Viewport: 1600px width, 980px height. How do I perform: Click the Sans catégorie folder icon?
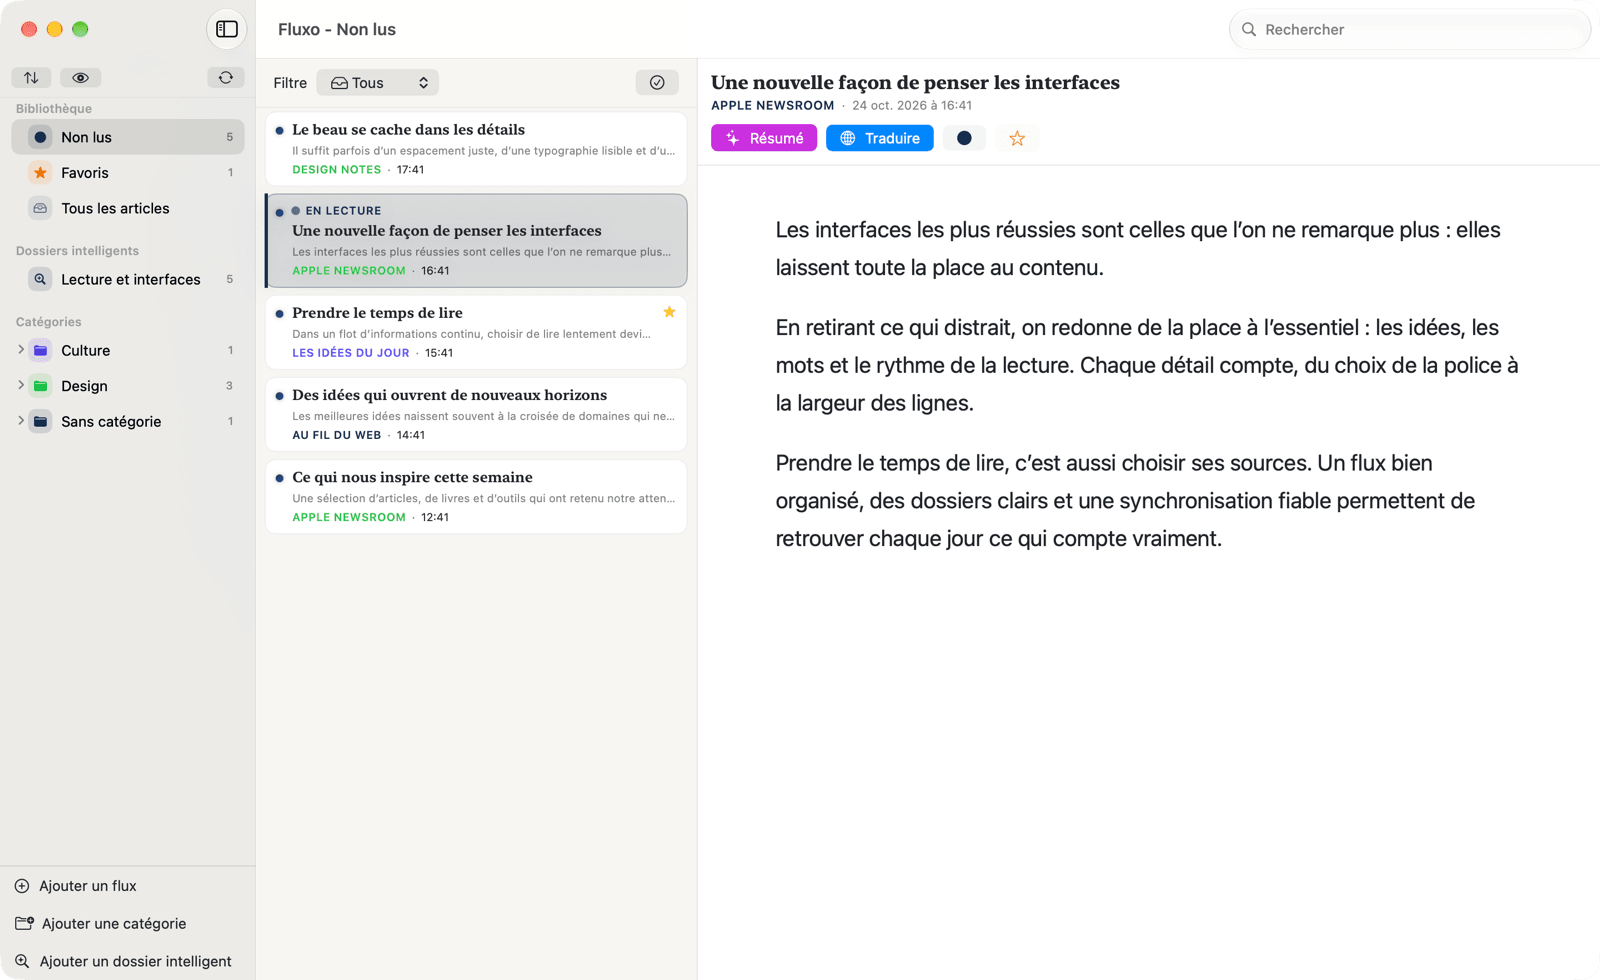[x=40, y=421]
